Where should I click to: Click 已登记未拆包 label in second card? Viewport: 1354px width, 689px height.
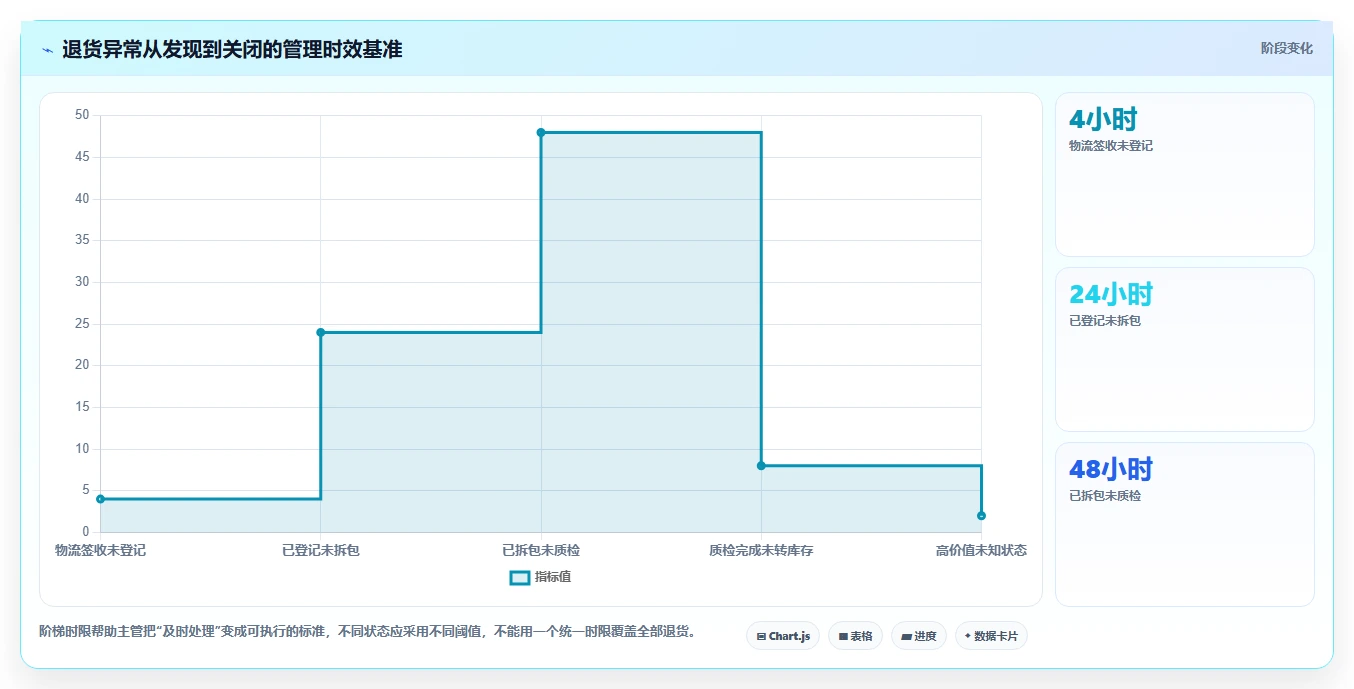(1105, 321)
